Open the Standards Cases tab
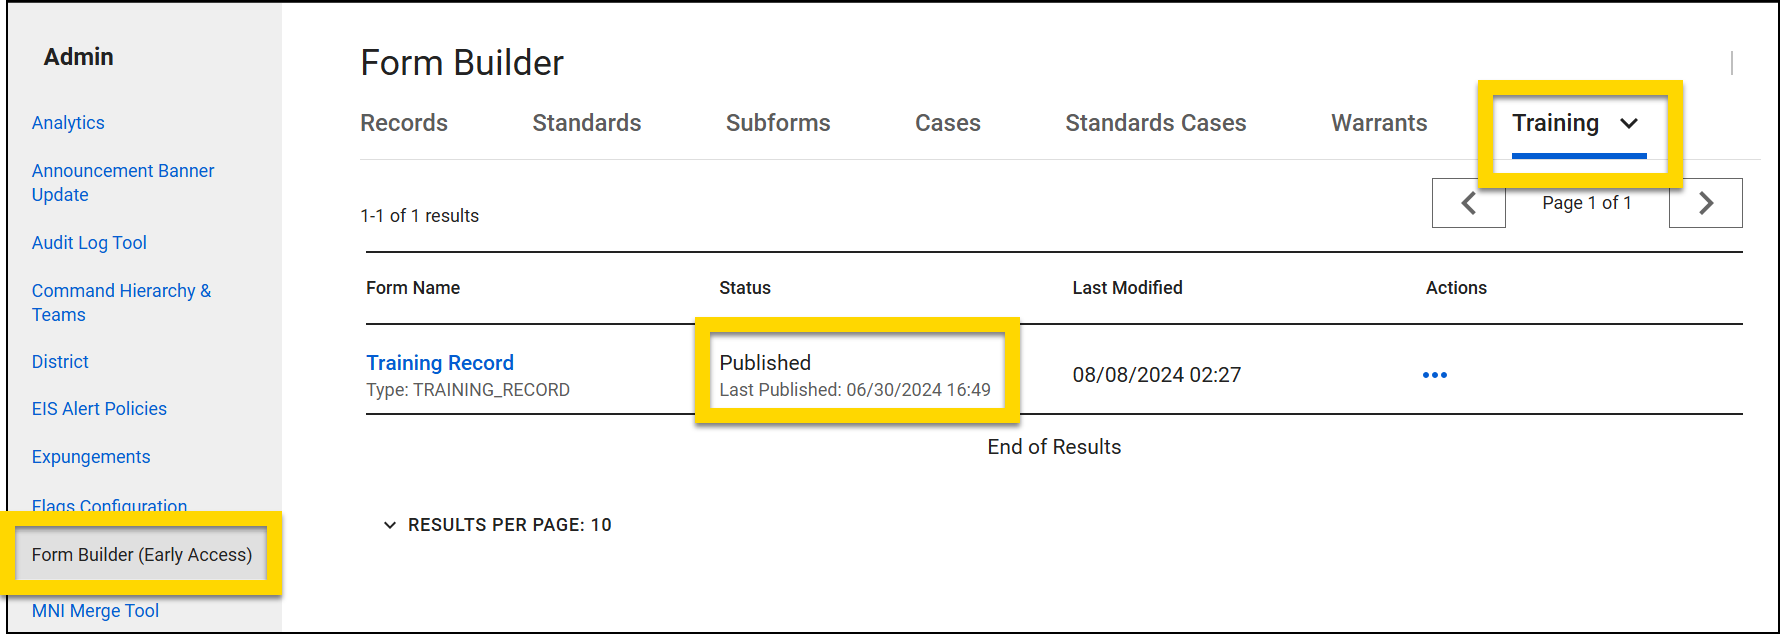The width and height of the screenshot is (1780, 634). pyautogui.click(x=1156, y=122)
